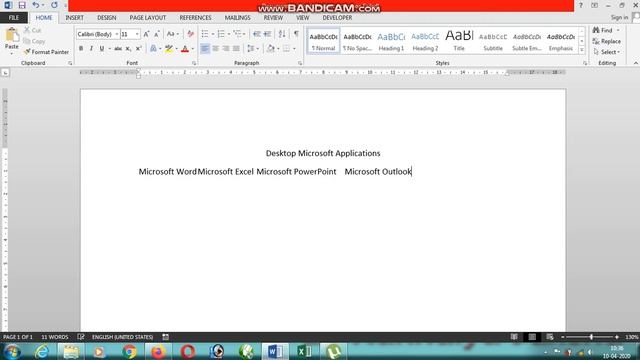Toggle bold formatting
Screen dimensions: 640x360
point(81,49)
